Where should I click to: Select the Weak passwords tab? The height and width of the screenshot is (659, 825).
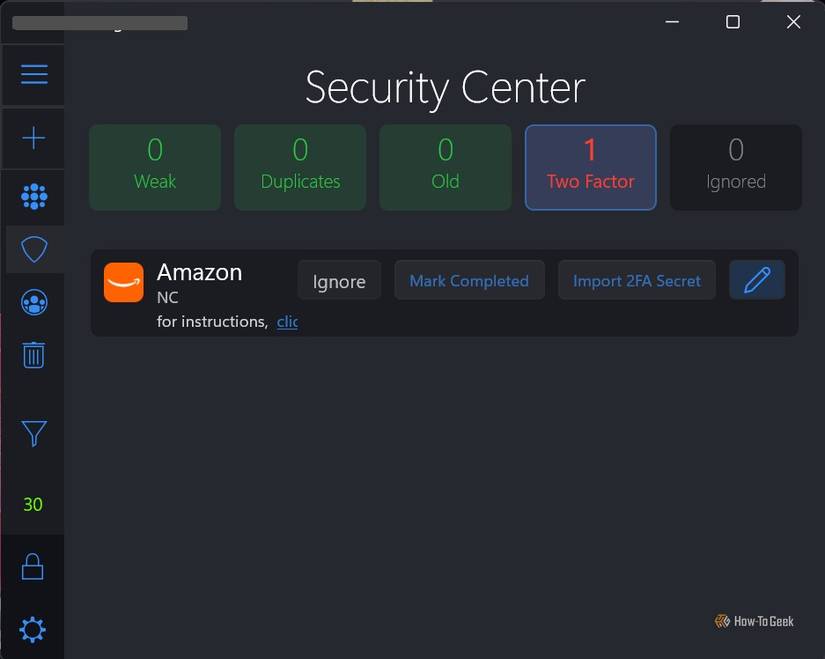click(x=155, y=167)
